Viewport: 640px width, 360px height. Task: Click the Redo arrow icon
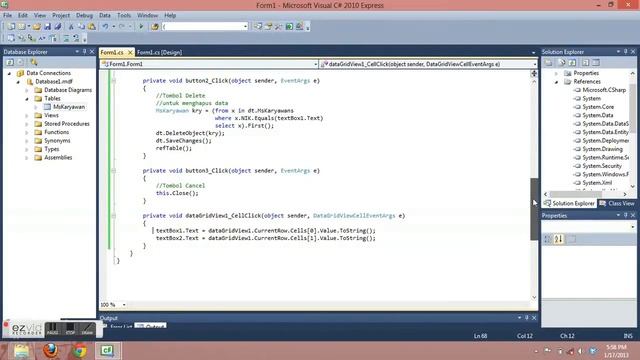coord(122,27)
